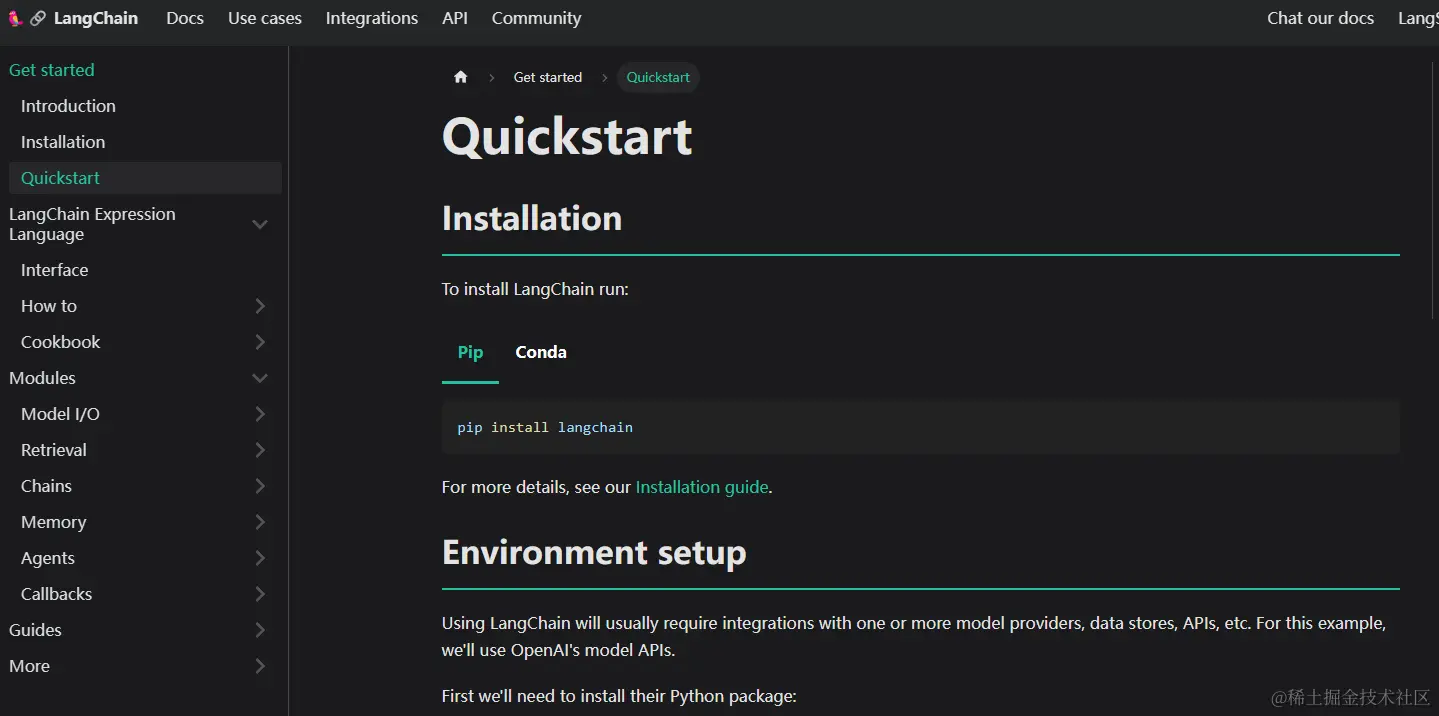Open the LangChain brand link
Image resolution: width=1439 pixels, height=716 pixels.
click(96, 18)
